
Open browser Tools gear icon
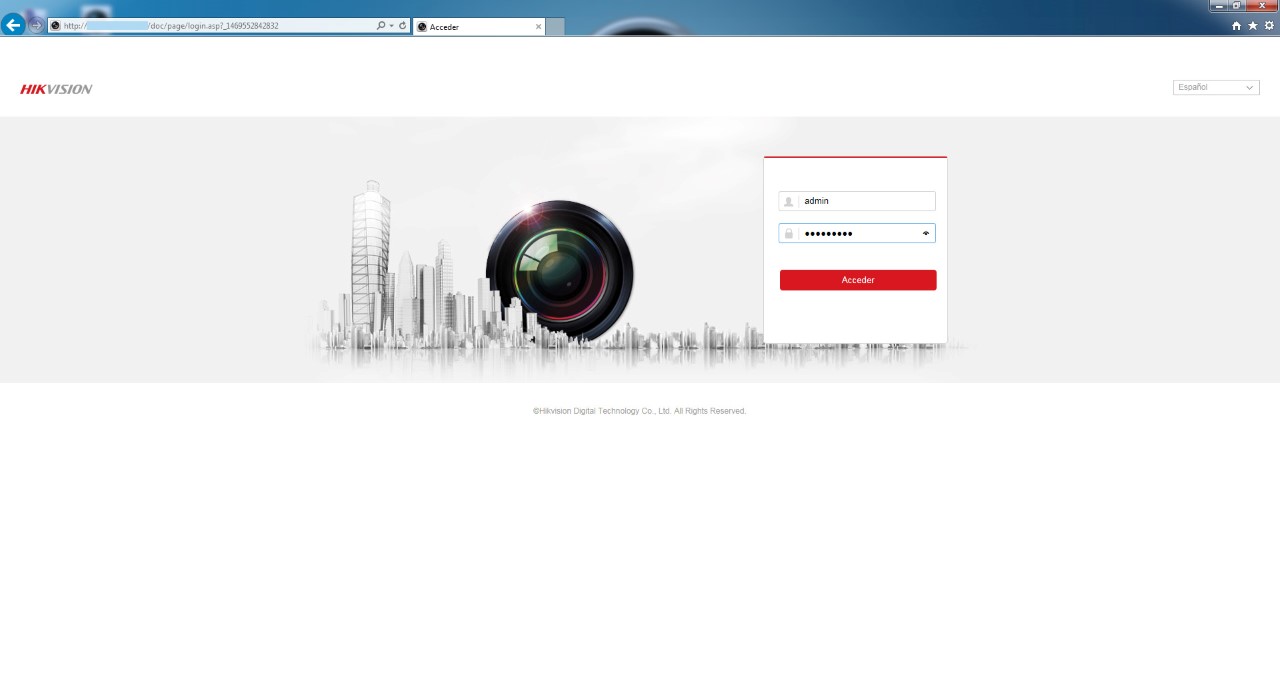coord(1269,26)
